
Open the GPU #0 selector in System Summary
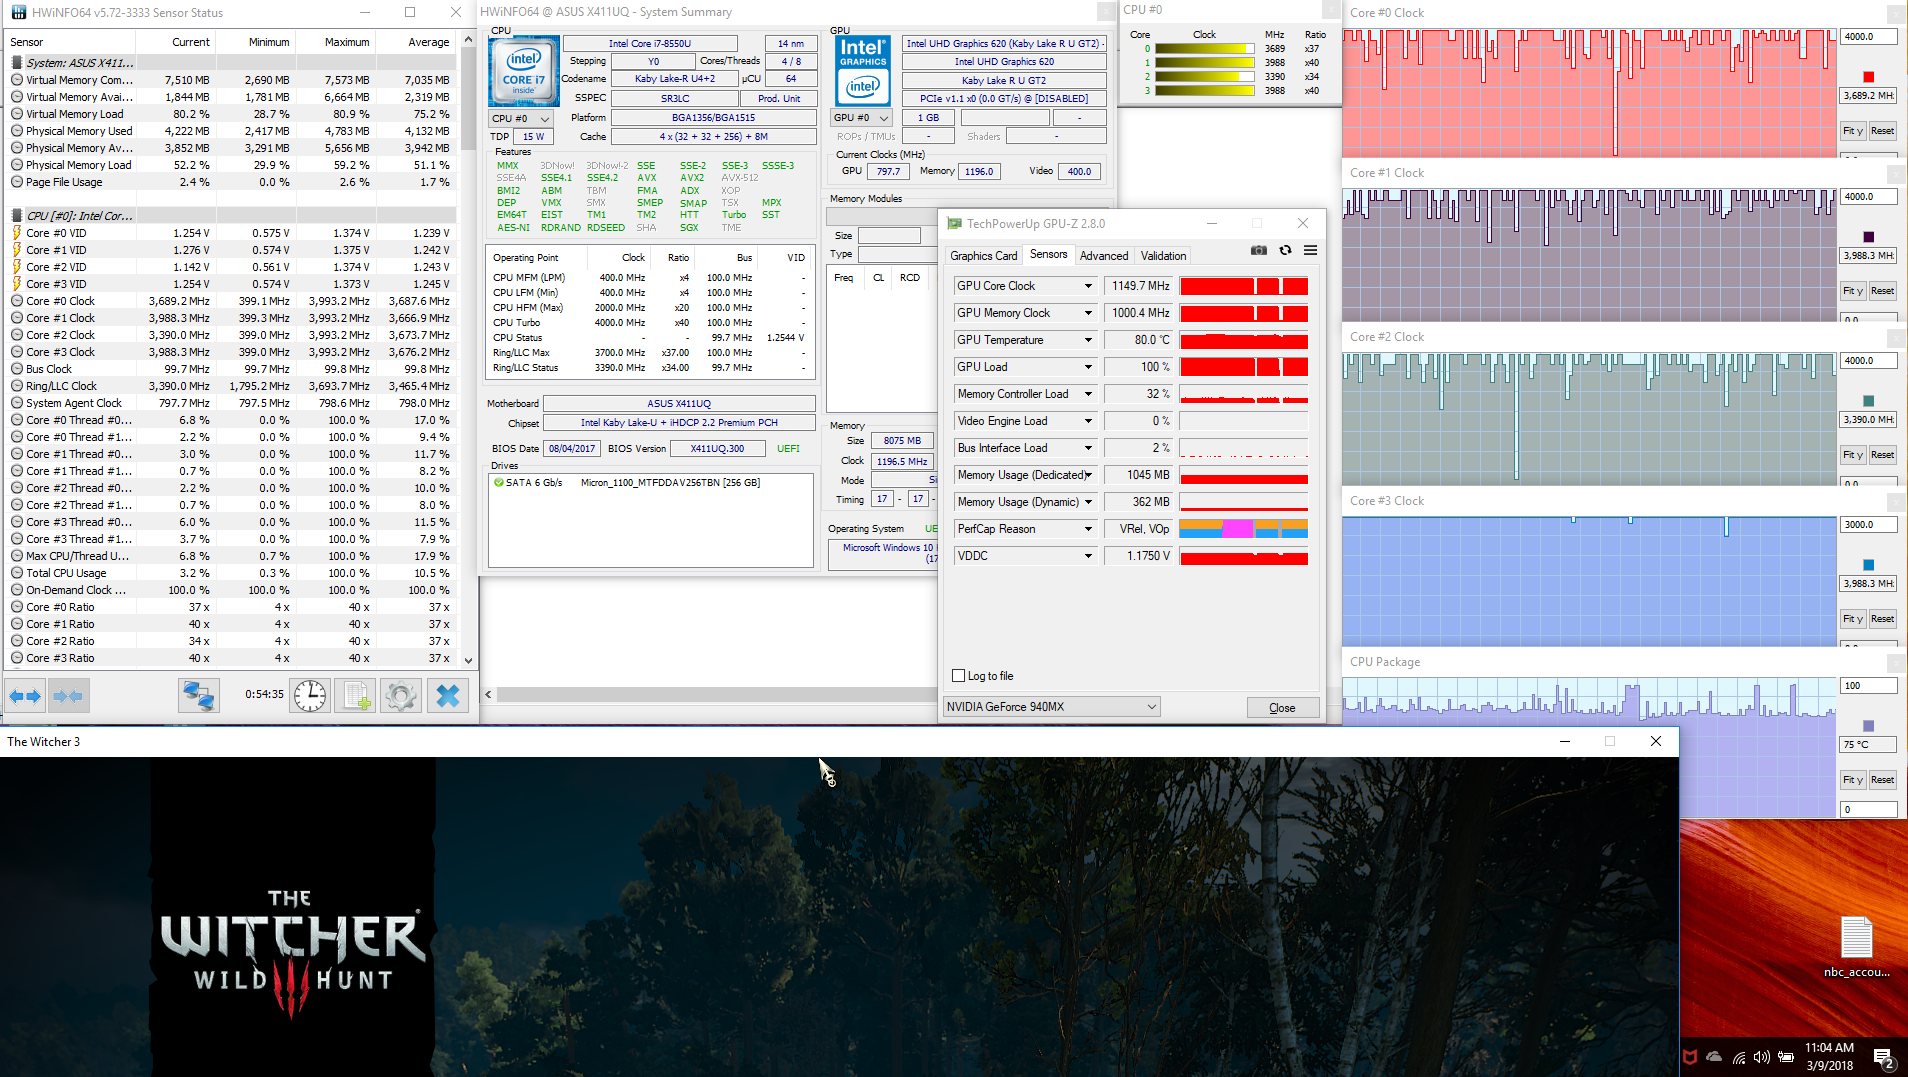coord(861,118)
